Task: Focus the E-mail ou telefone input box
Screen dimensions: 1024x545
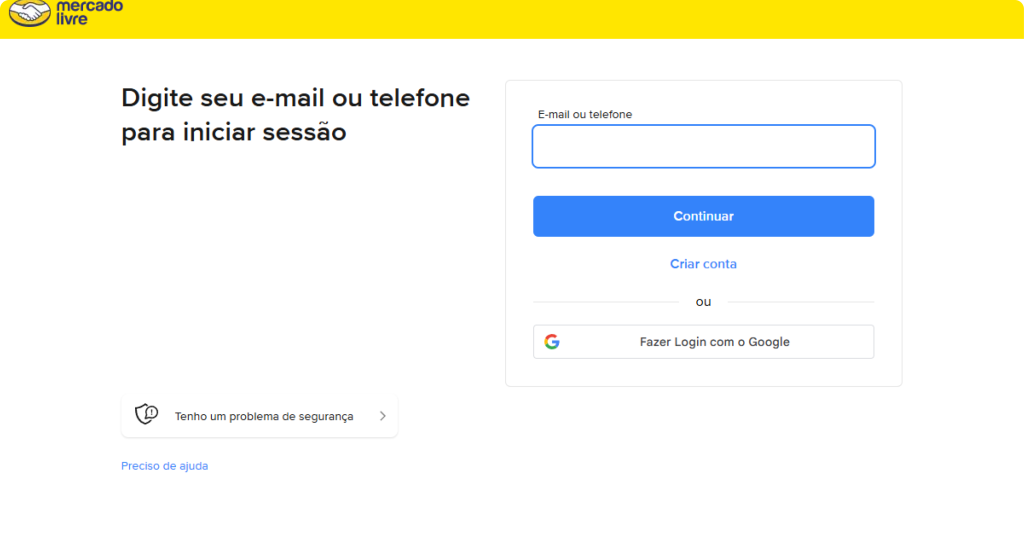Action: coord(703,146)
